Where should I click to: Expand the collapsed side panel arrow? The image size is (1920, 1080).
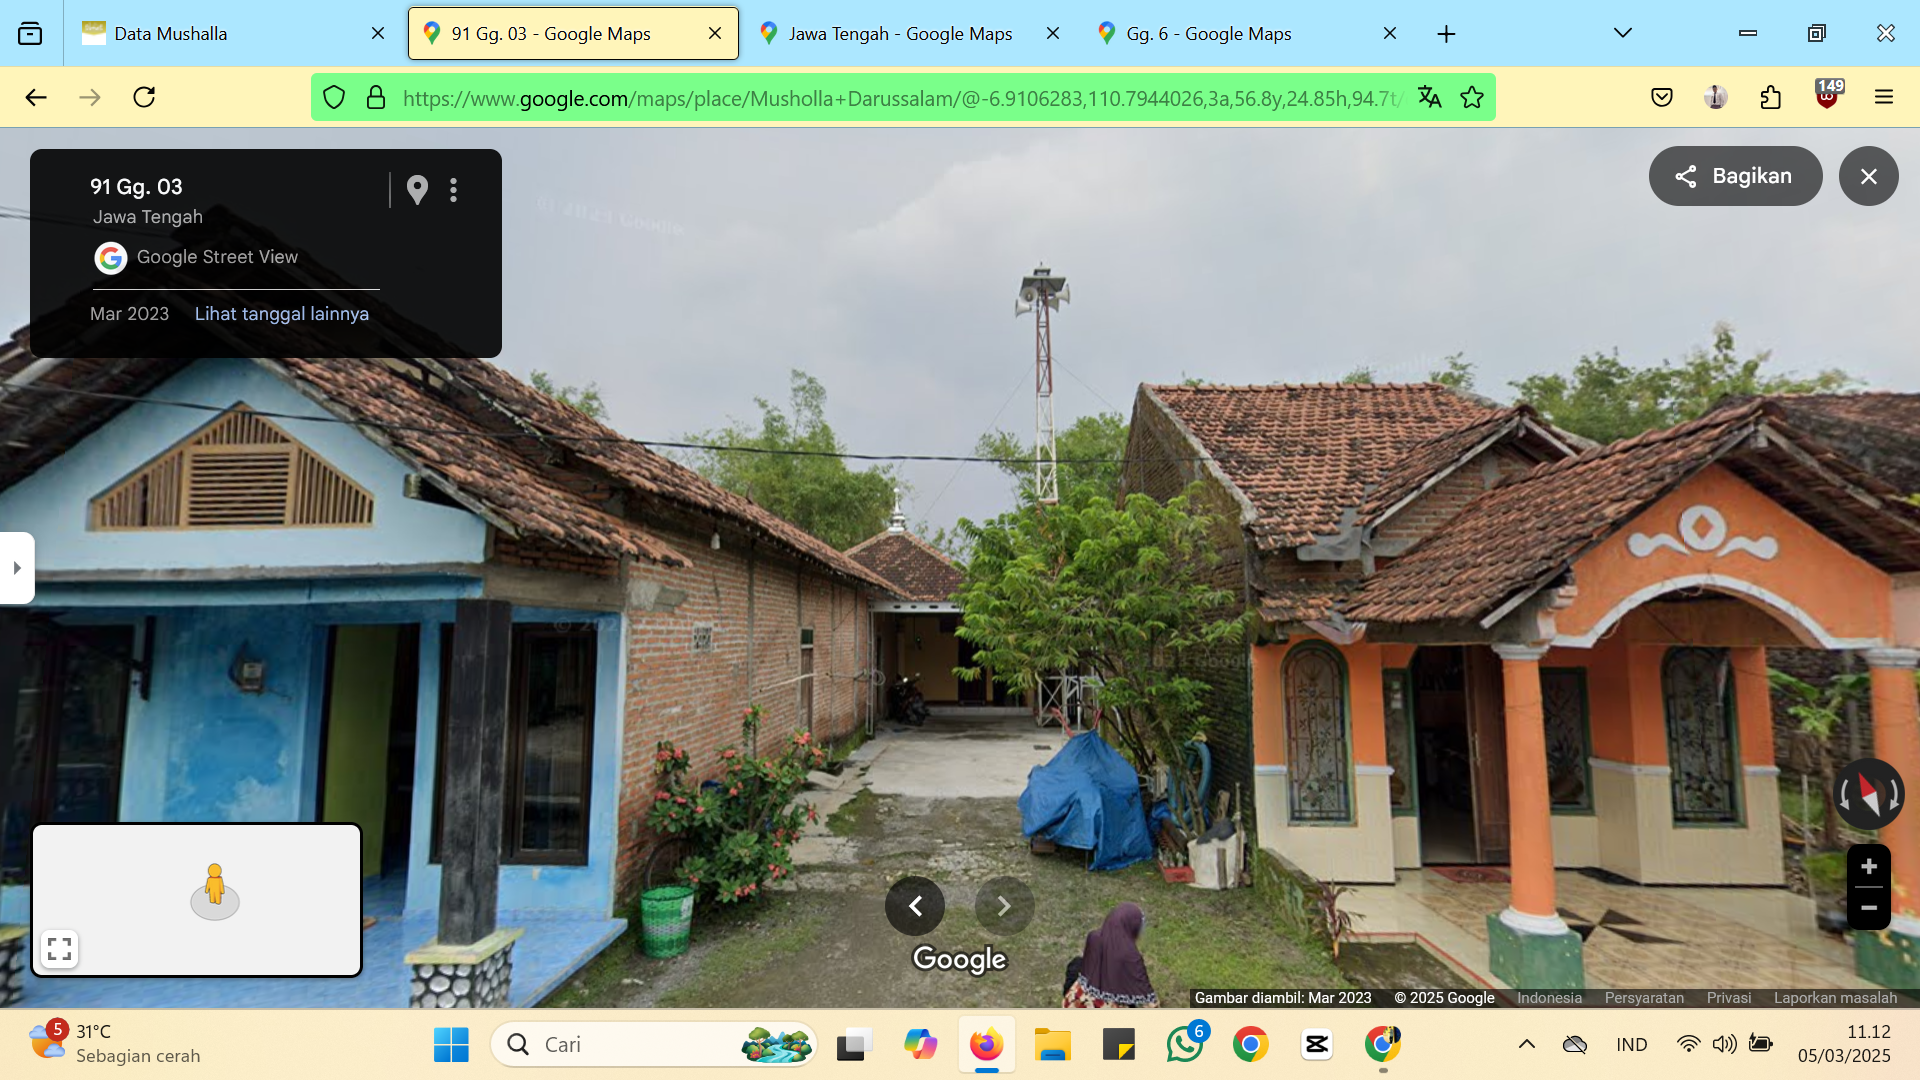[x=17, y=568]
